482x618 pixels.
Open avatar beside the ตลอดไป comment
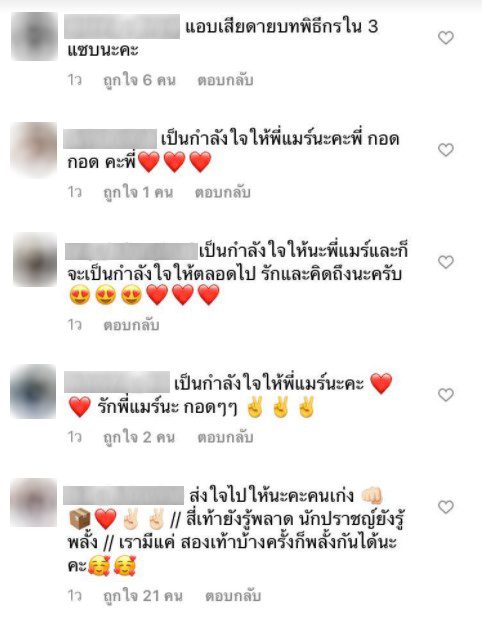tap(35, 259)
